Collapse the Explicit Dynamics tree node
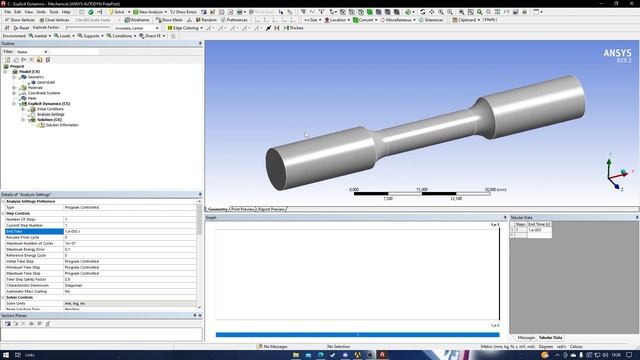The image size is (640, 360). coord(14,104)
